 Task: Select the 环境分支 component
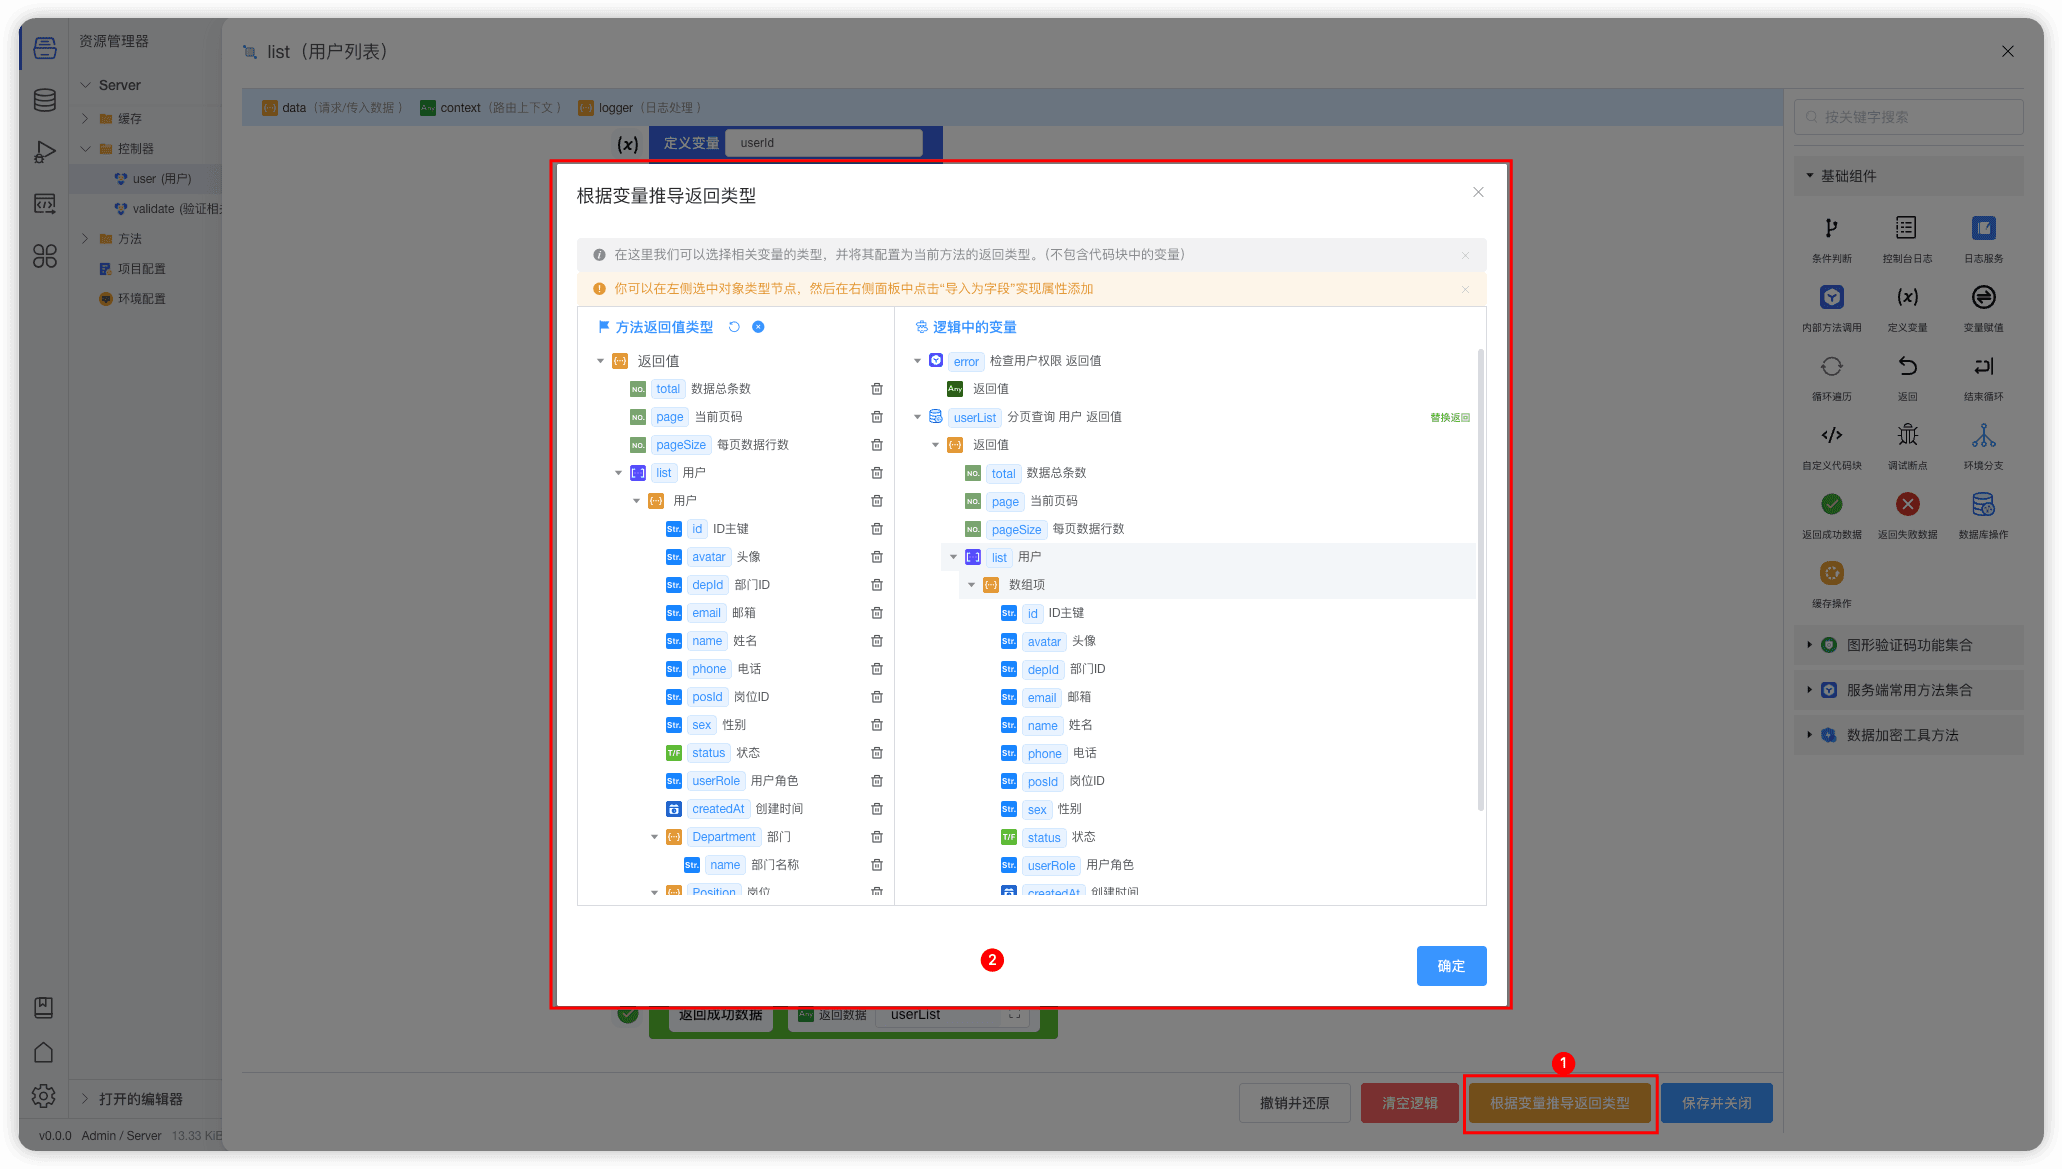(1983, 447)
